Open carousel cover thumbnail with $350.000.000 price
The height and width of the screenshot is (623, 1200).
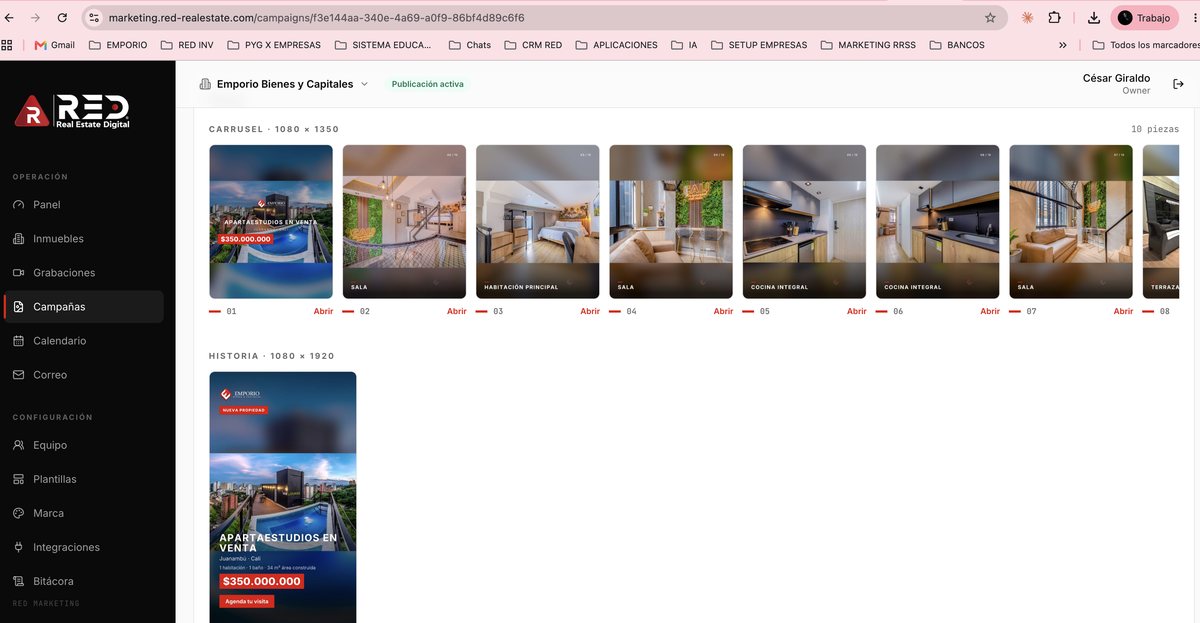click(x=271, y=221)
